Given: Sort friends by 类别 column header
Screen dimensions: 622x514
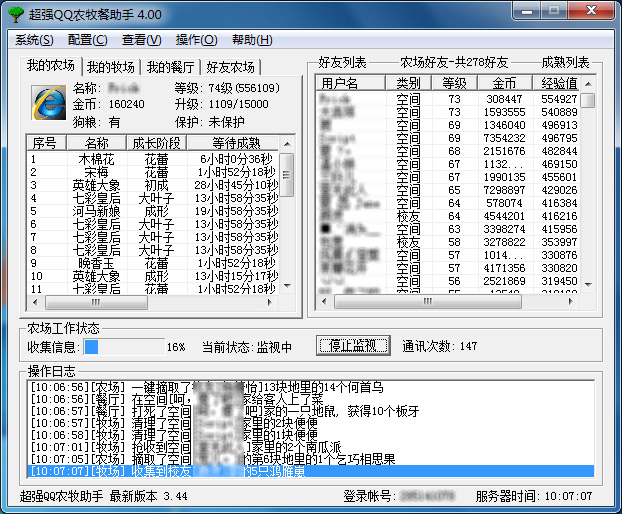Looking at the screenshot, I should click(408, 83).
